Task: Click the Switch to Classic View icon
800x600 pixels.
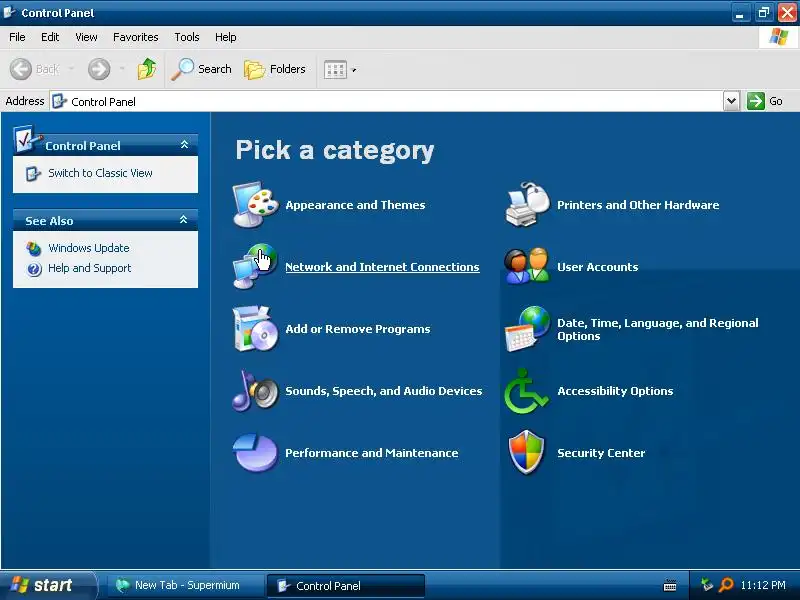Action: point(33,173)
